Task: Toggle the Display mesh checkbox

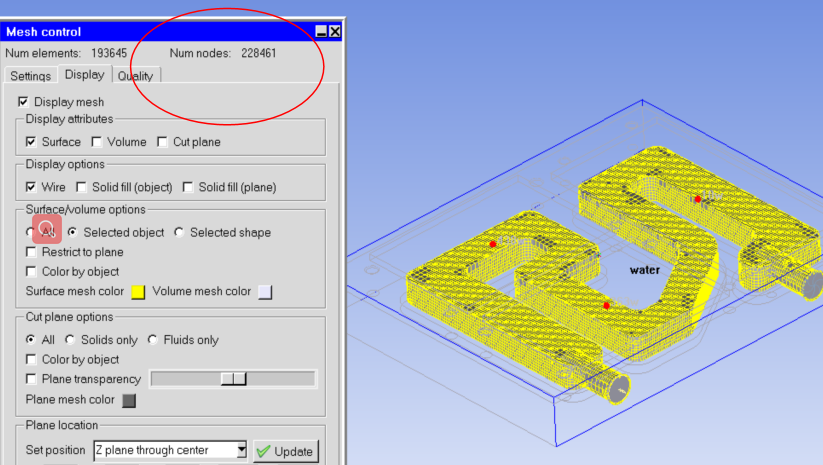Action: click(x=24, y=102)
